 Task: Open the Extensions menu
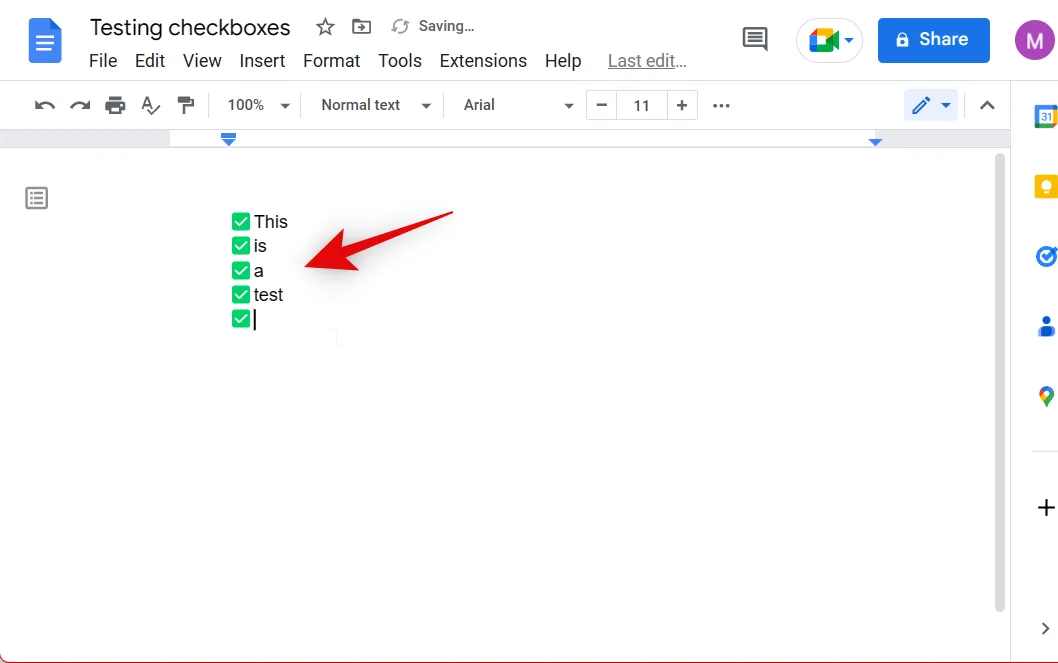[x=483, y=61]
